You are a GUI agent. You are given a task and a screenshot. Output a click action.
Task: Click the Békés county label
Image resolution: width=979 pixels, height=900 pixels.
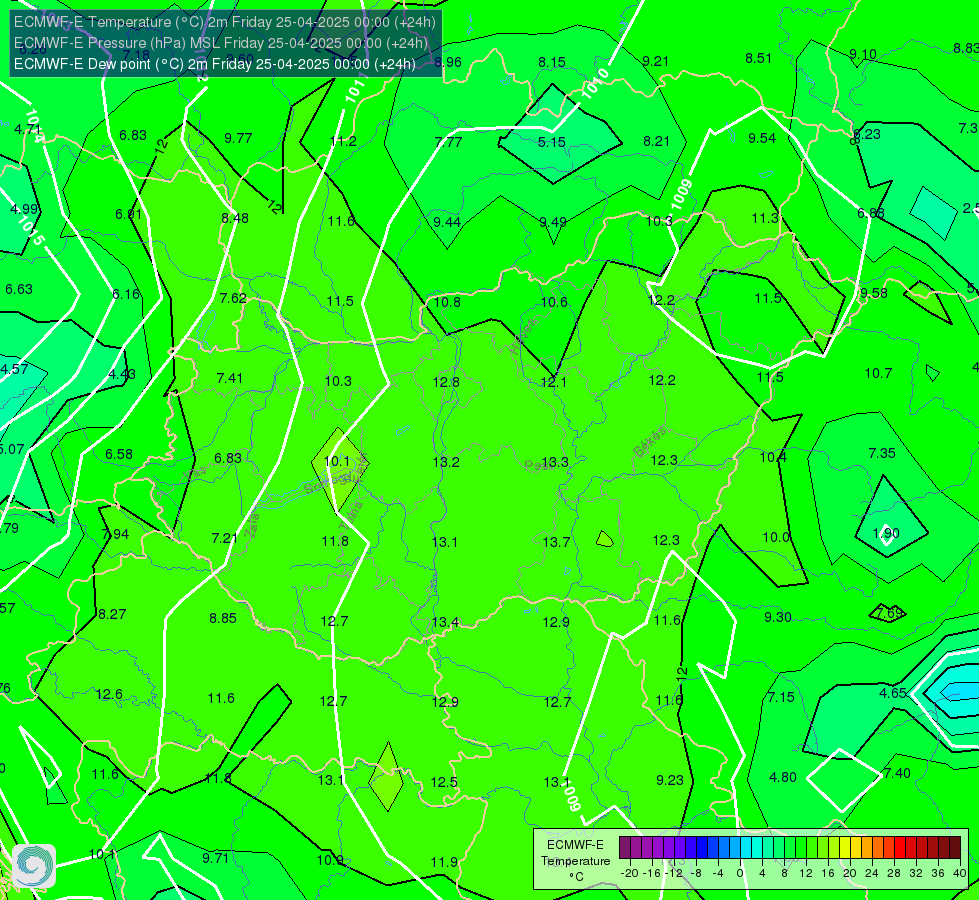650,440
